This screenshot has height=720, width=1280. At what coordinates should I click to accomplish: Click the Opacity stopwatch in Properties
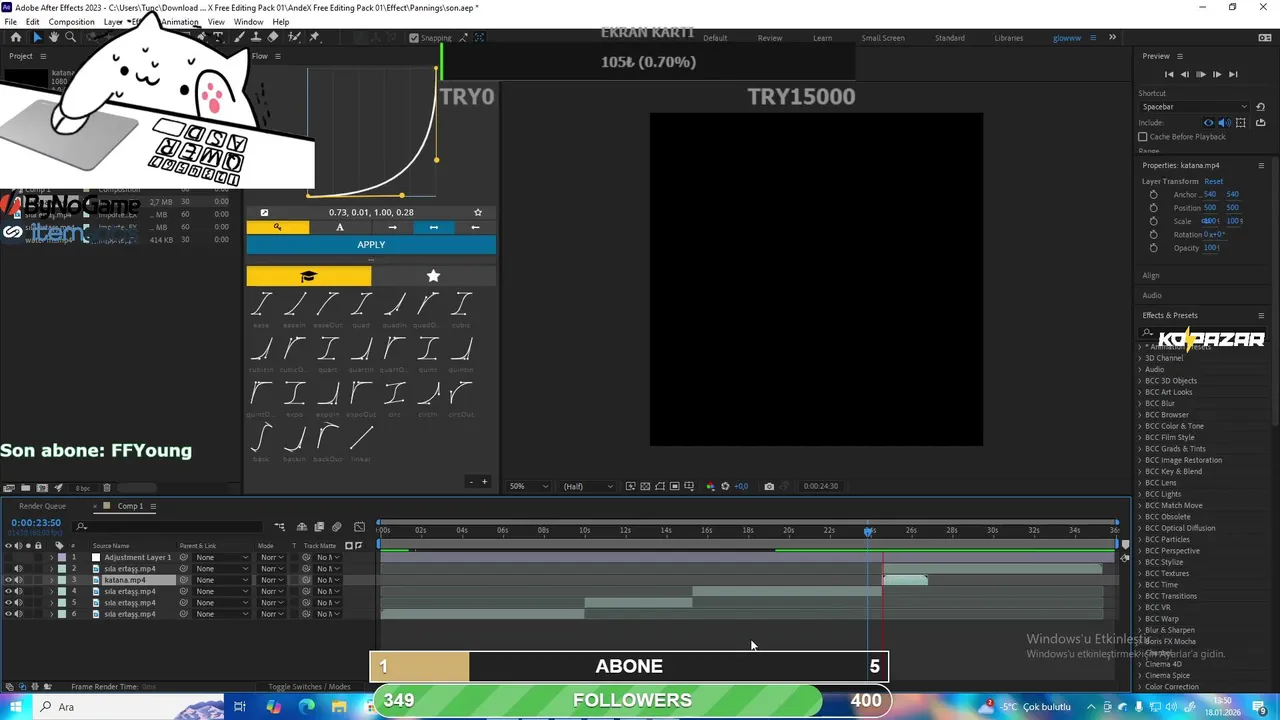1153,247
